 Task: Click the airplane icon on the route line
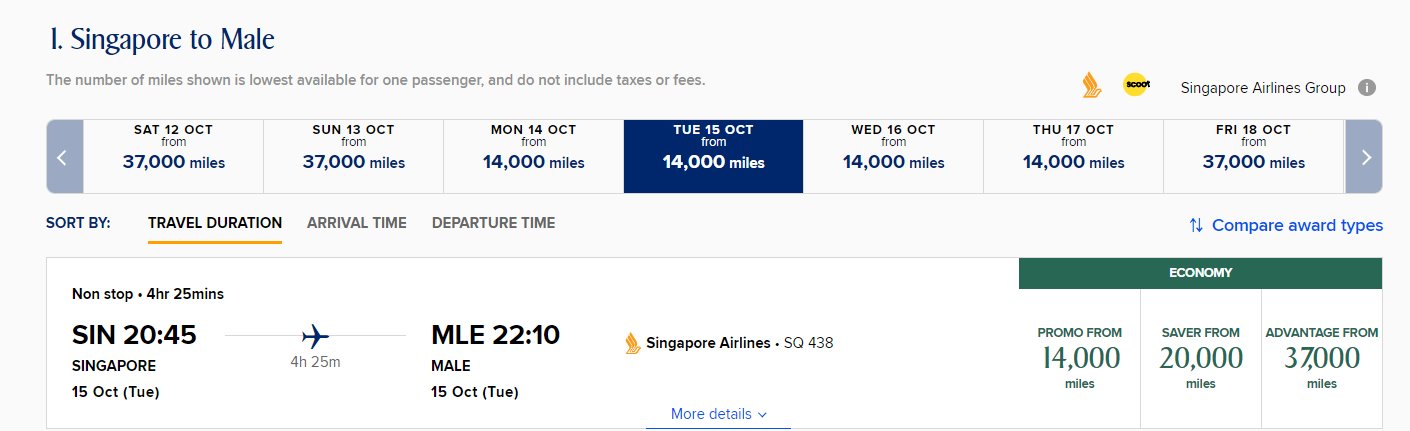pos(315,335)
